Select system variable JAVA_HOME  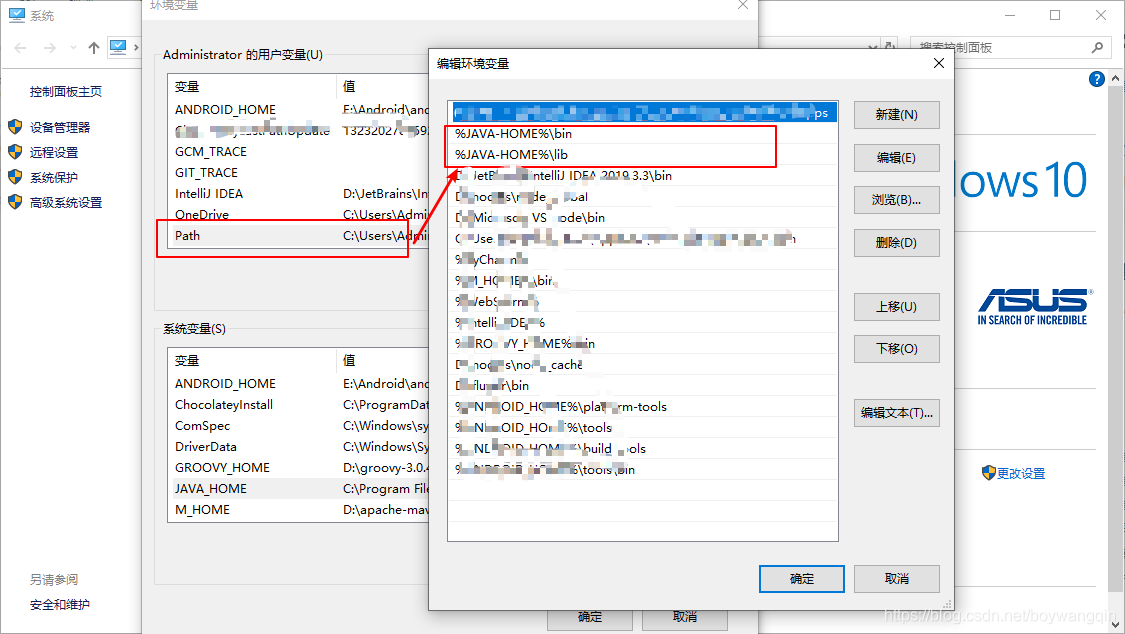(x=298, y=488)
